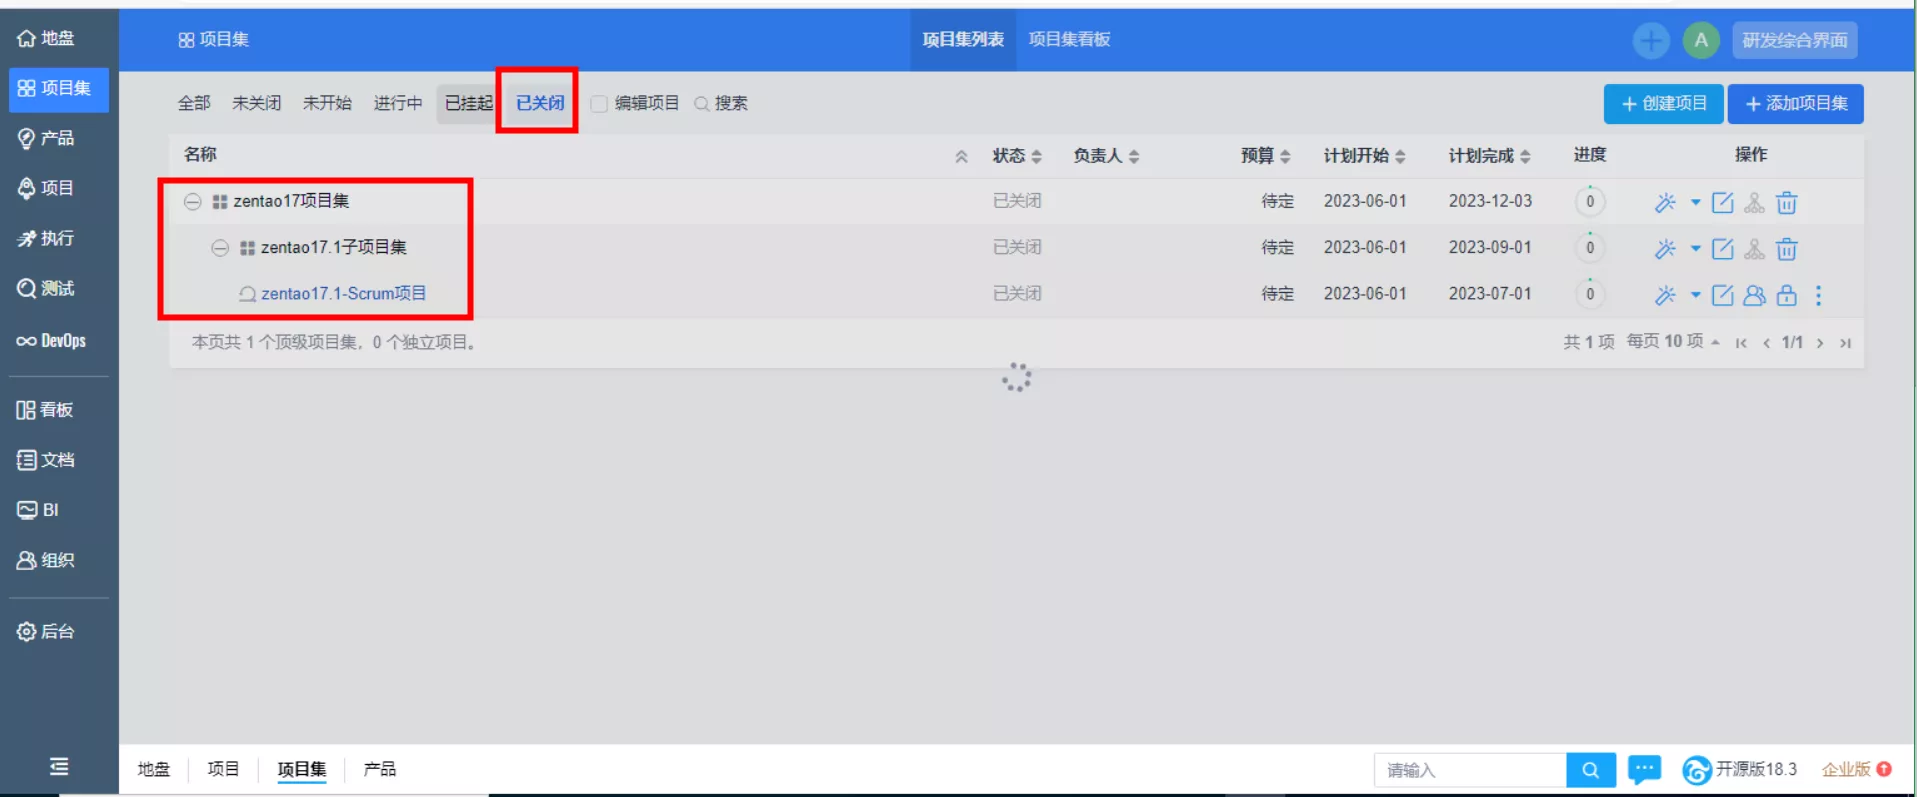Go to 项目 in left sidebar
Viewport: 1917px width, 797px height.
pos(47,188)
